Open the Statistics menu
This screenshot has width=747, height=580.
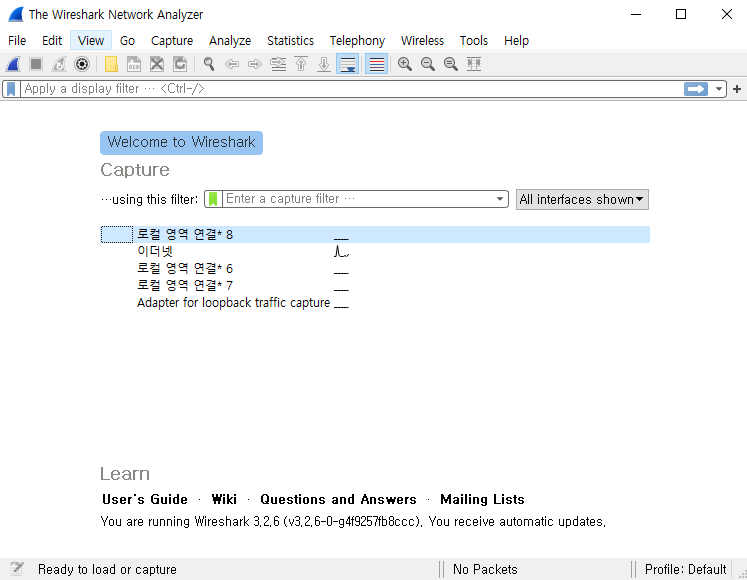[x=291, y=41]
